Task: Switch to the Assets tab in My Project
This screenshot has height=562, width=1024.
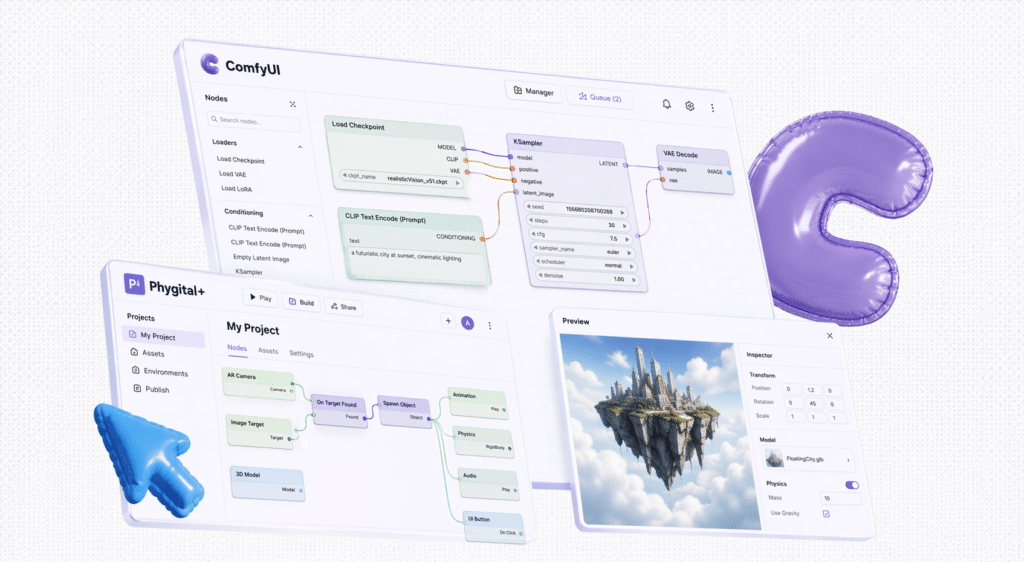Action: point(268,351)
